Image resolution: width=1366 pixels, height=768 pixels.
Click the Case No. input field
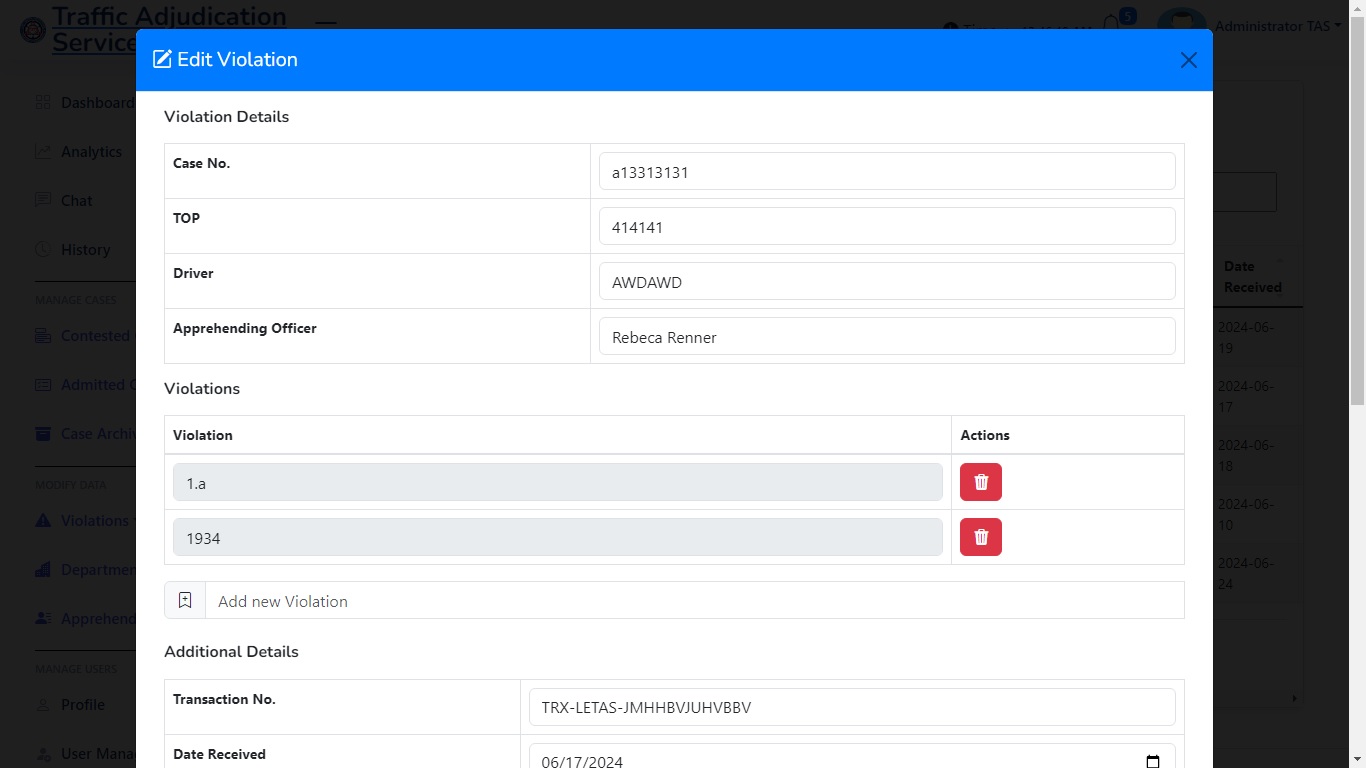[x=886, y=171]
